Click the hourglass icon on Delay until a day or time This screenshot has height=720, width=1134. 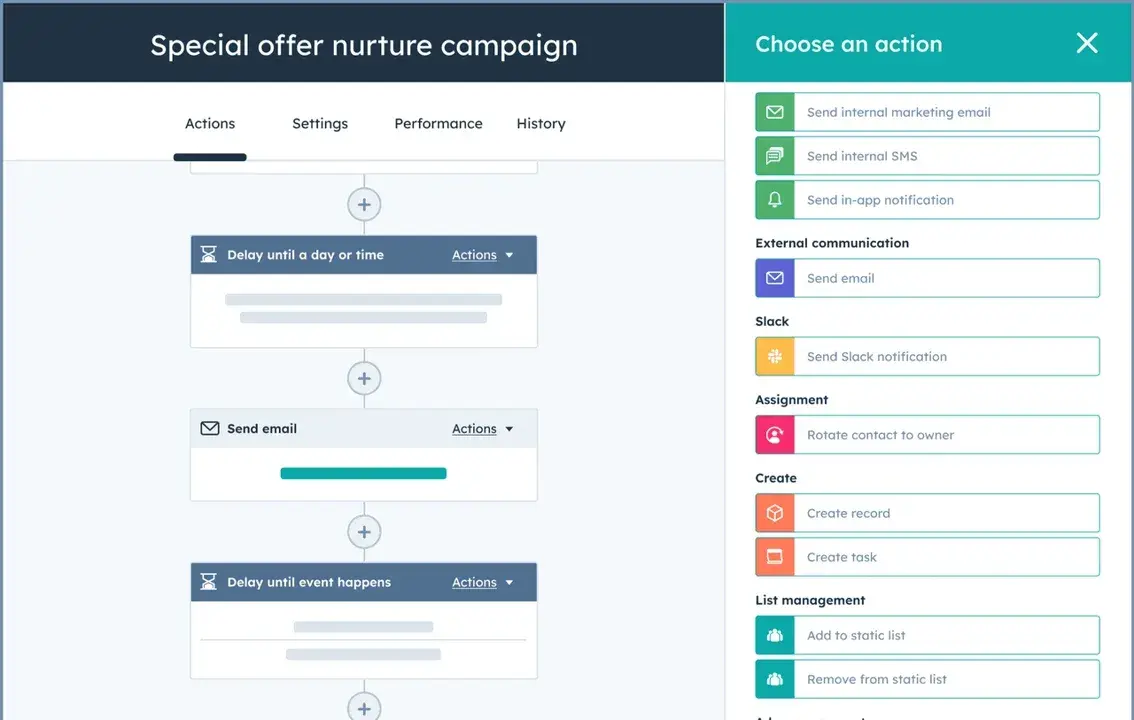209,254
